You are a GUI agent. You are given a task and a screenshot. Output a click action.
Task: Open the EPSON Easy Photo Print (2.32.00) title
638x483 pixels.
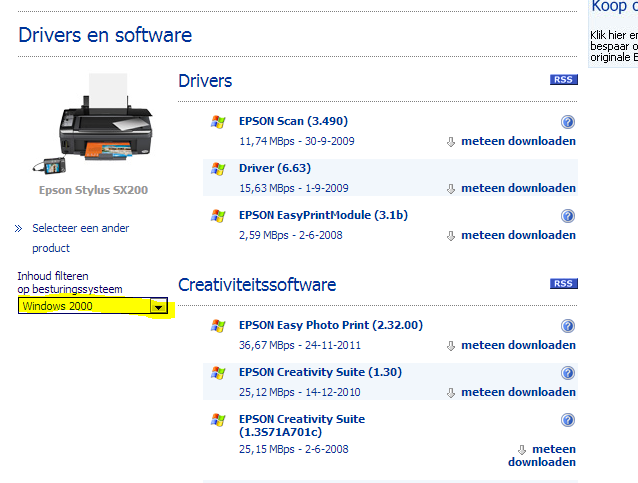[331, 325]
